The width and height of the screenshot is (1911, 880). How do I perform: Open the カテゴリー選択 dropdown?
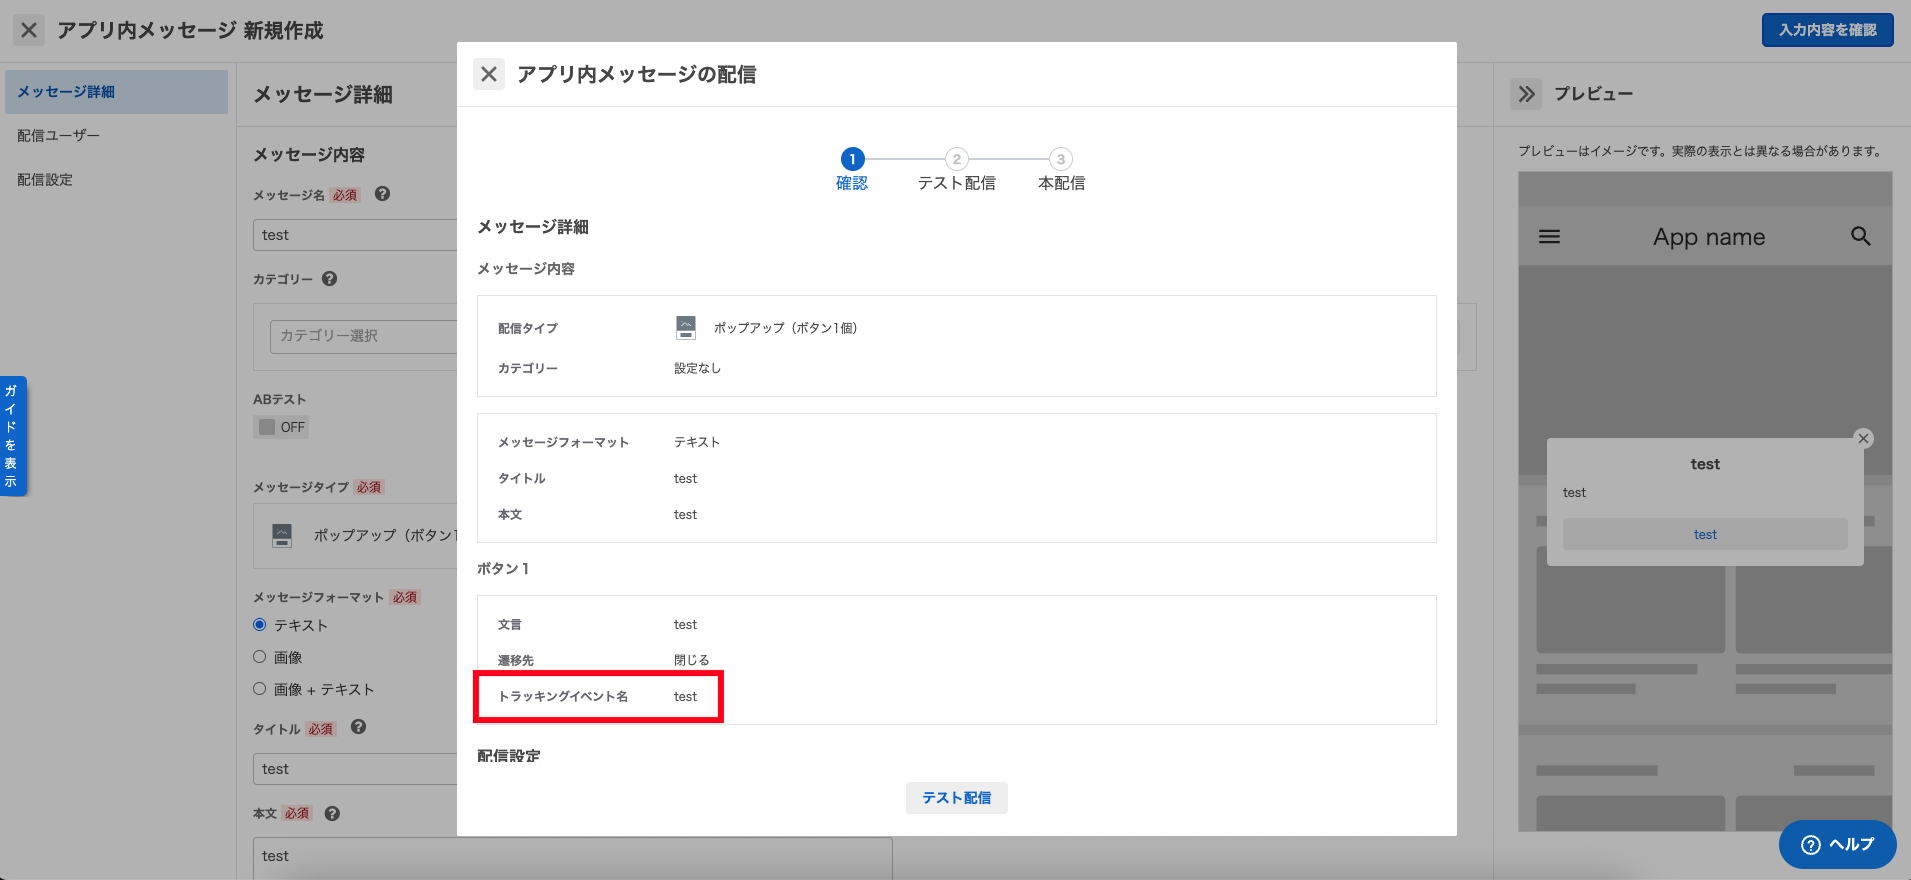pos(364,336)
